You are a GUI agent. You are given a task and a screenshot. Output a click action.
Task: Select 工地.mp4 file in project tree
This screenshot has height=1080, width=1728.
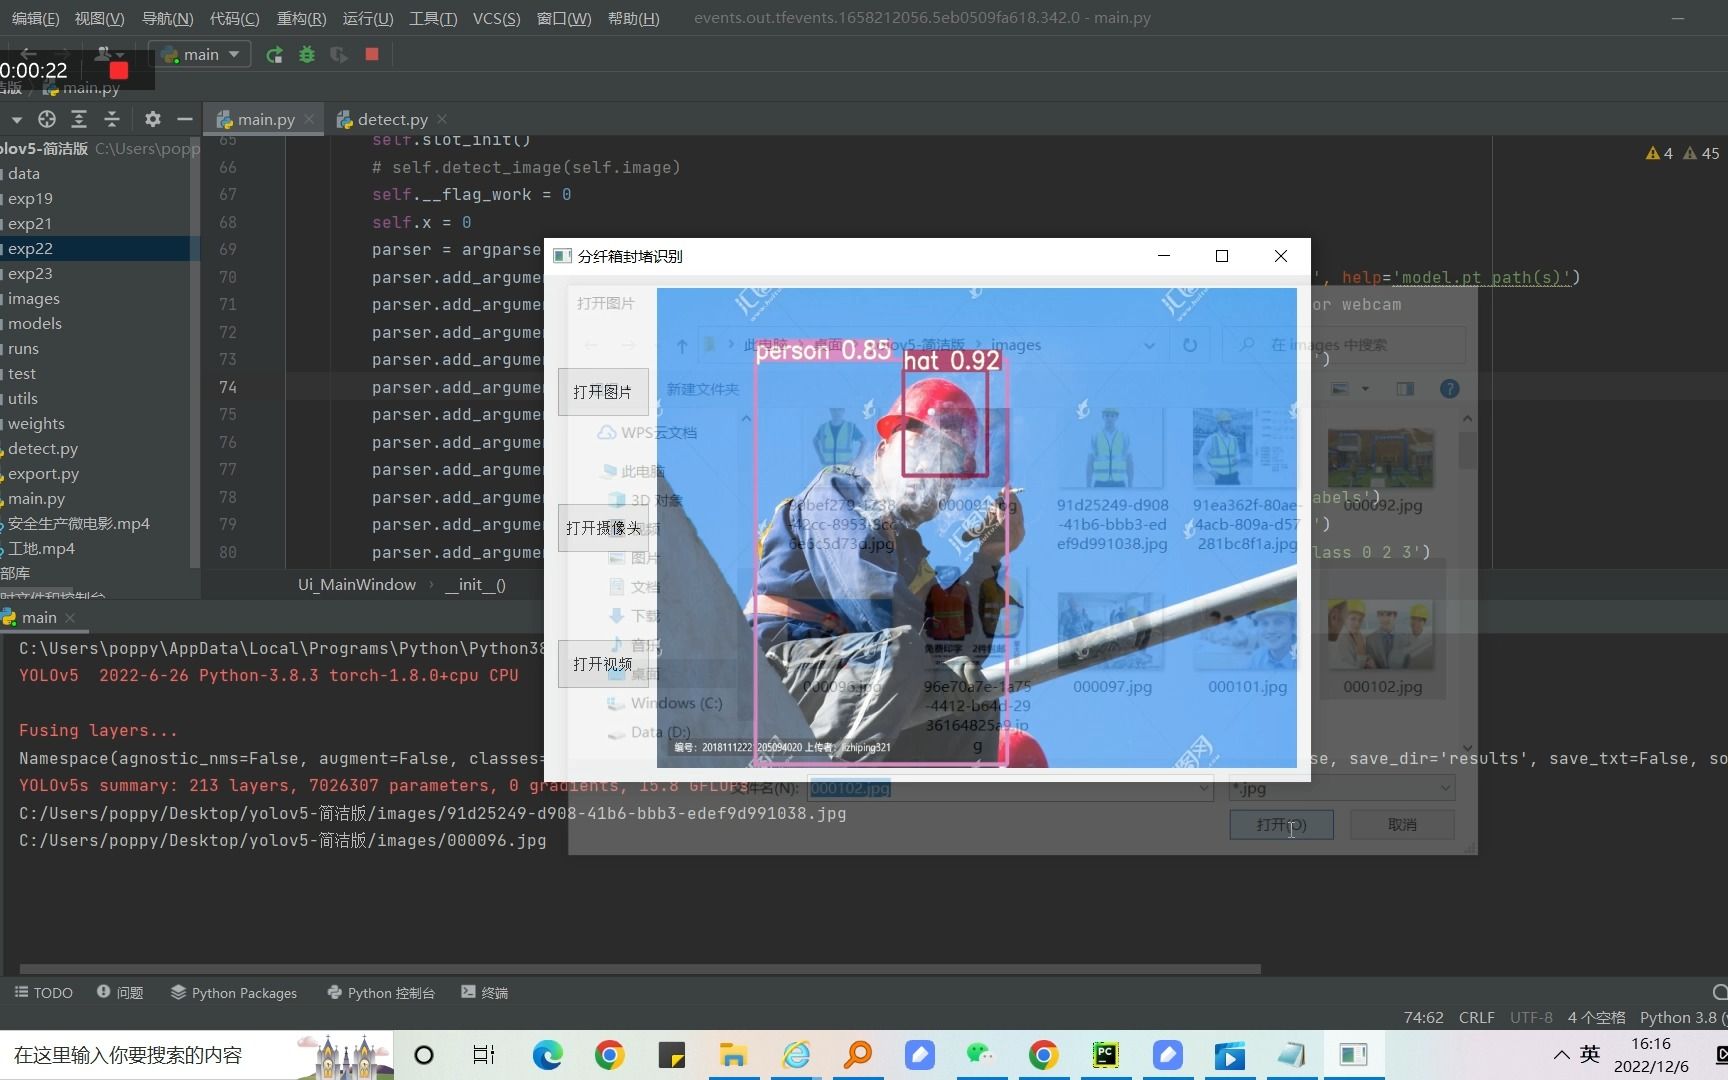pos(41,549)
